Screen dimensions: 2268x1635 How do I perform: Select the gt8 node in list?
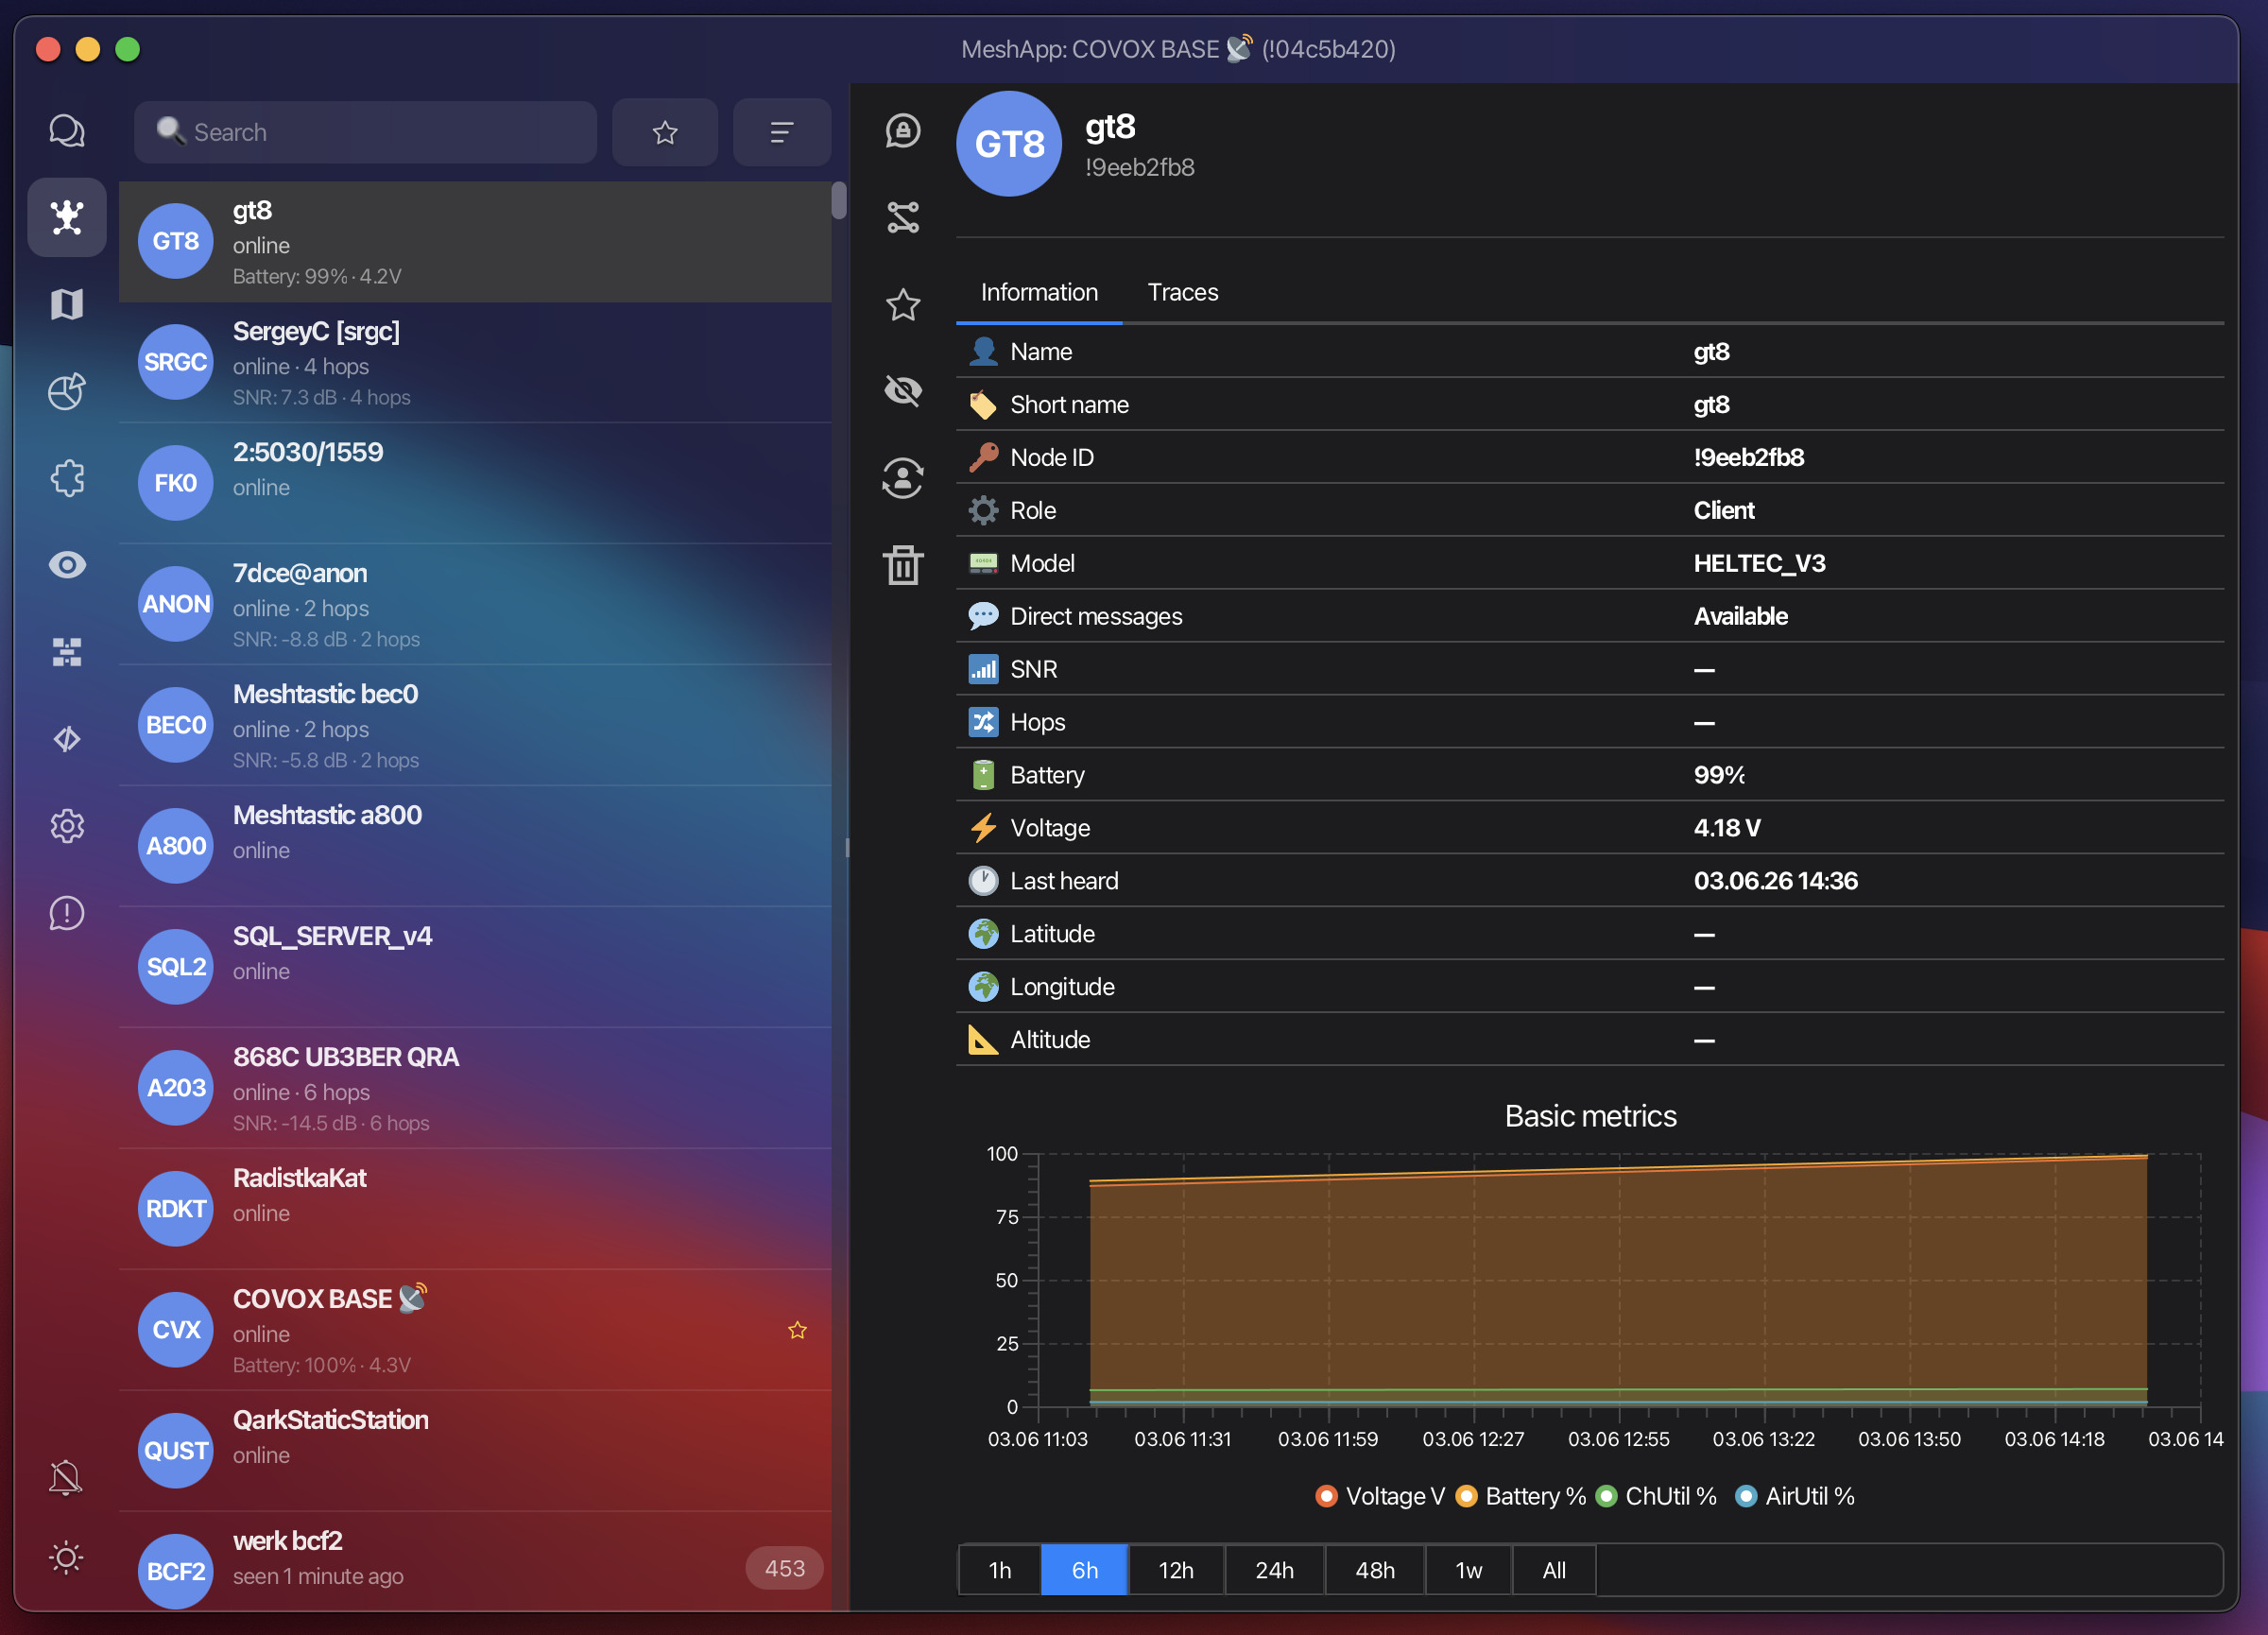[475, 242]
